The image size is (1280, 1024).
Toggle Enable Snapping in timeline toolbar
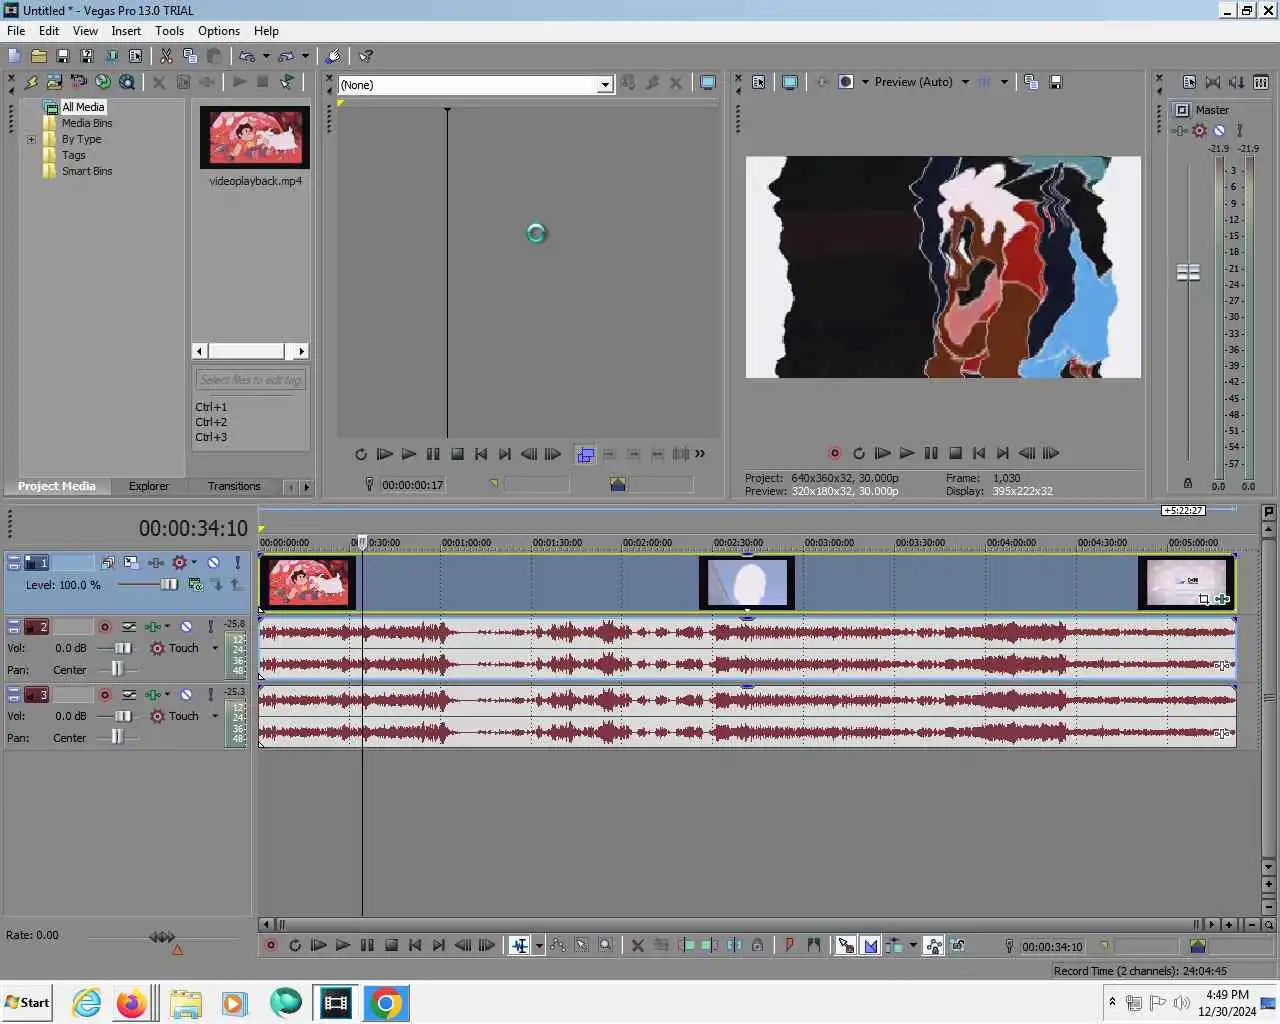click(x=846, y=945)
